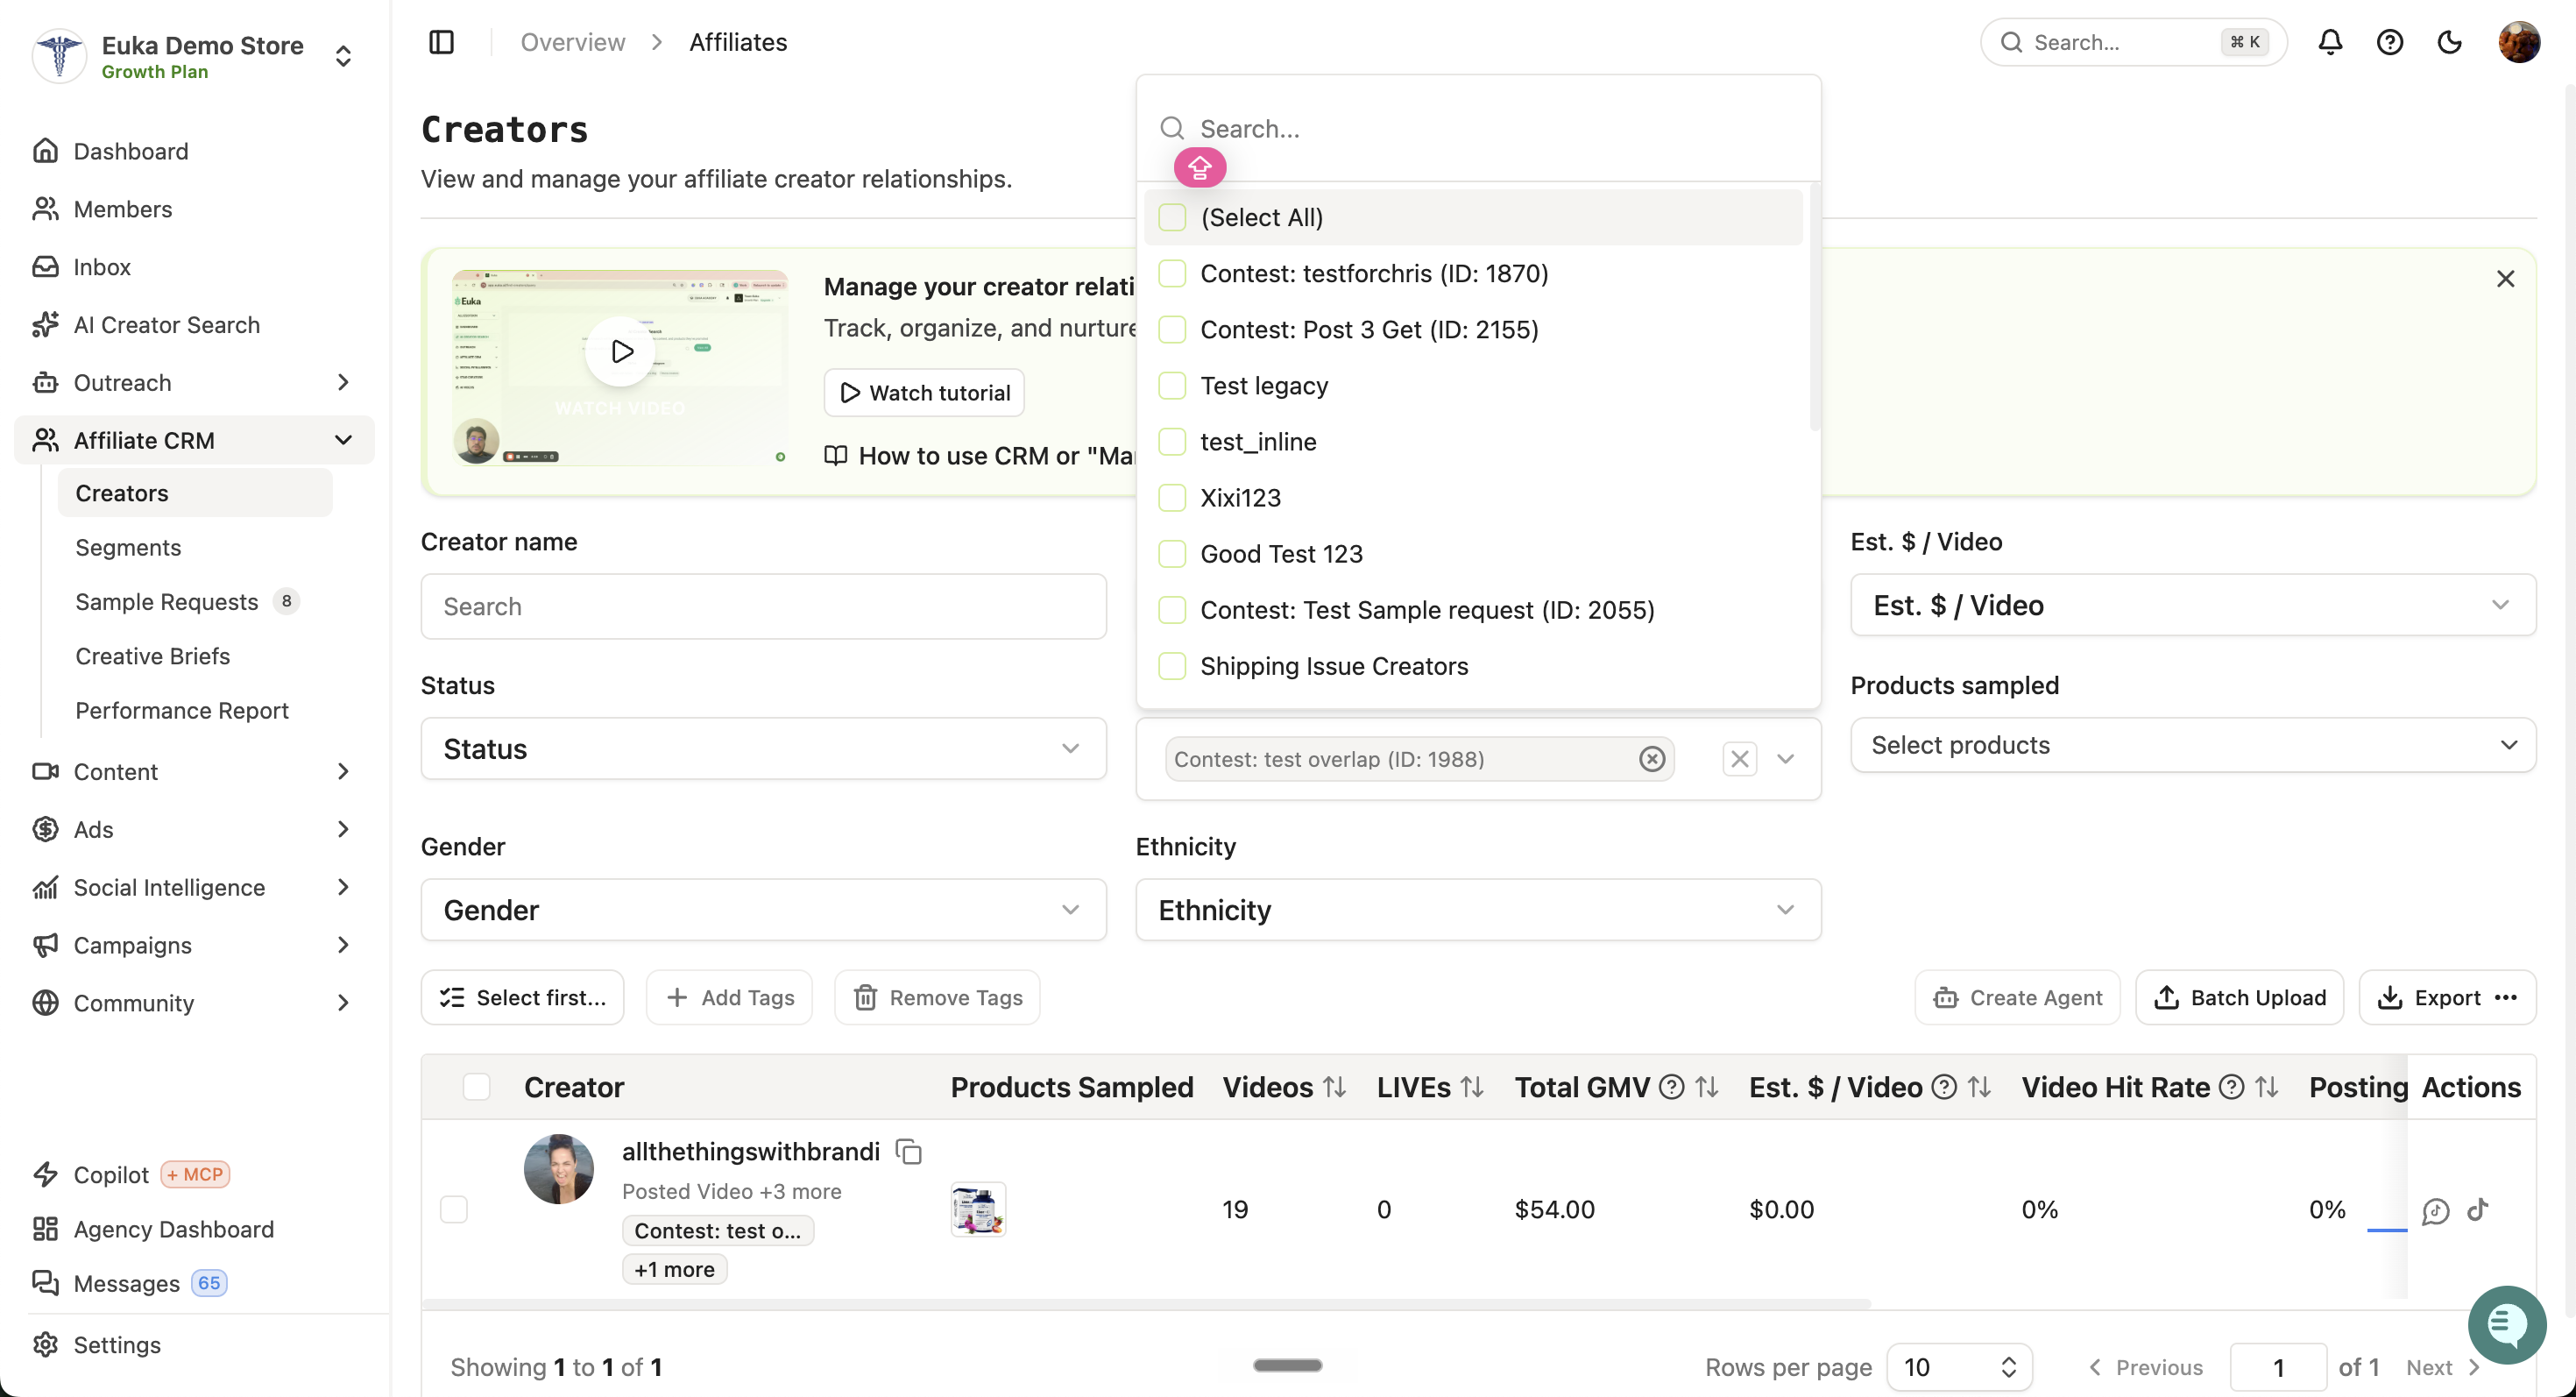Expand the Outreach menu

point(194,382)
